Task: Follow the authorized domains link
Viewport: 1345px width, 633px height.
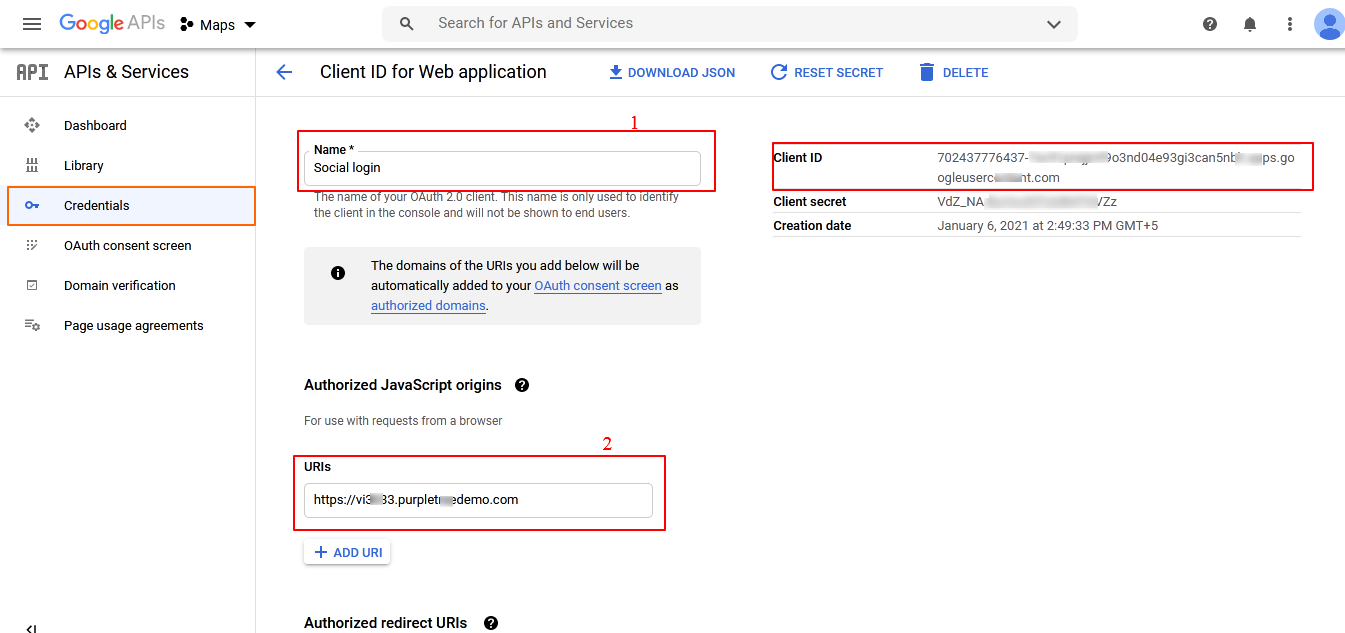Action: tap(428, 306)
